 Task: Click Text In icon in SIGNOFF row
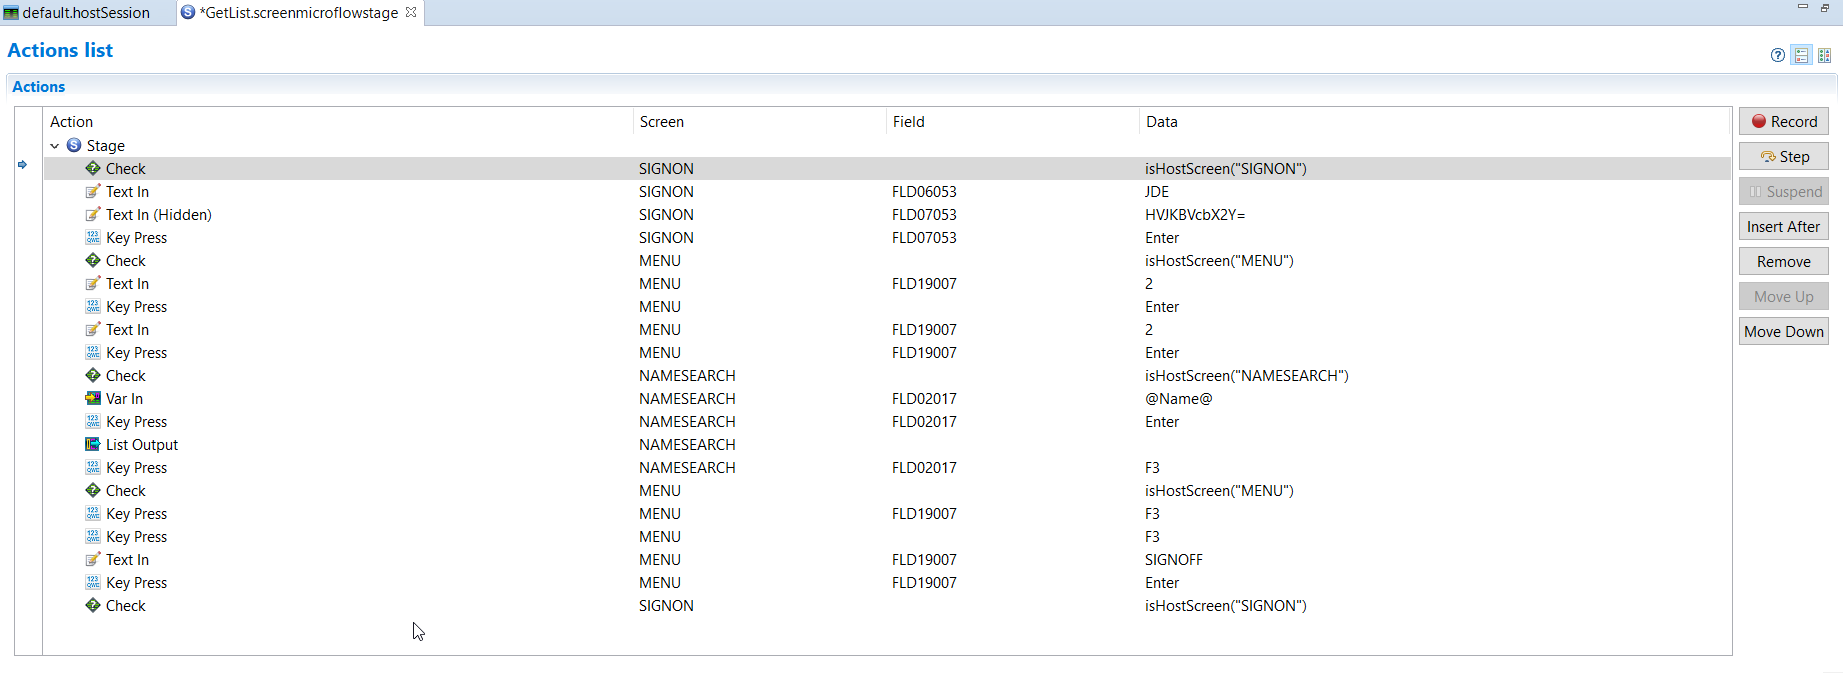(93, 559)
